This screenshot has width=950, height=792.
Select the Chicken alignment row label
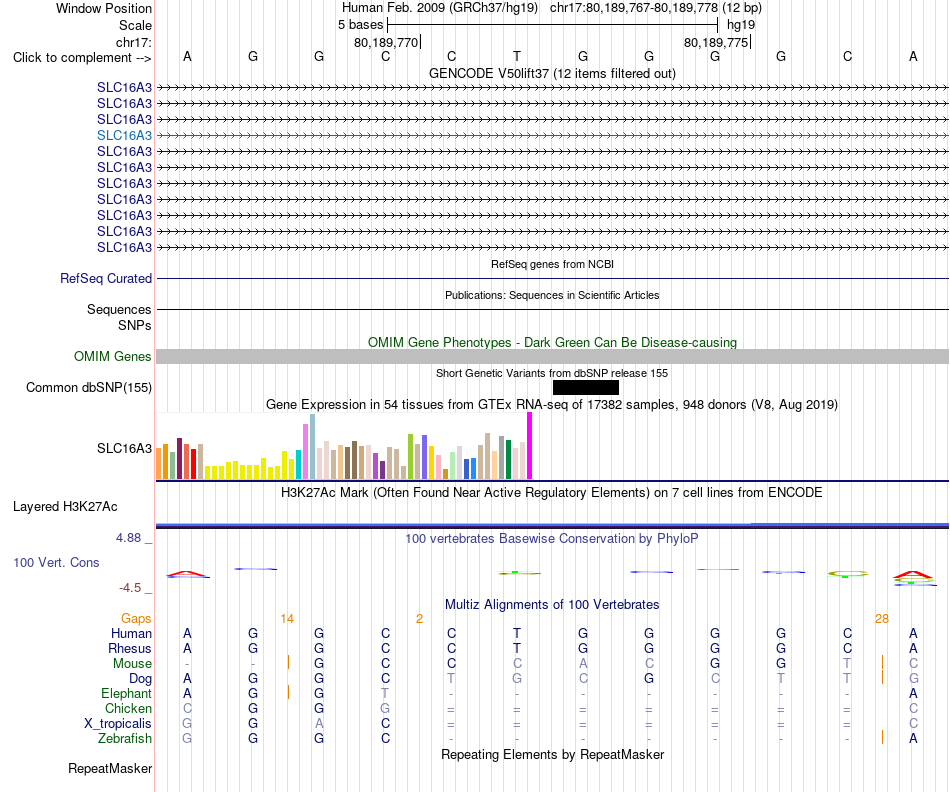click(x=128, y=708)
